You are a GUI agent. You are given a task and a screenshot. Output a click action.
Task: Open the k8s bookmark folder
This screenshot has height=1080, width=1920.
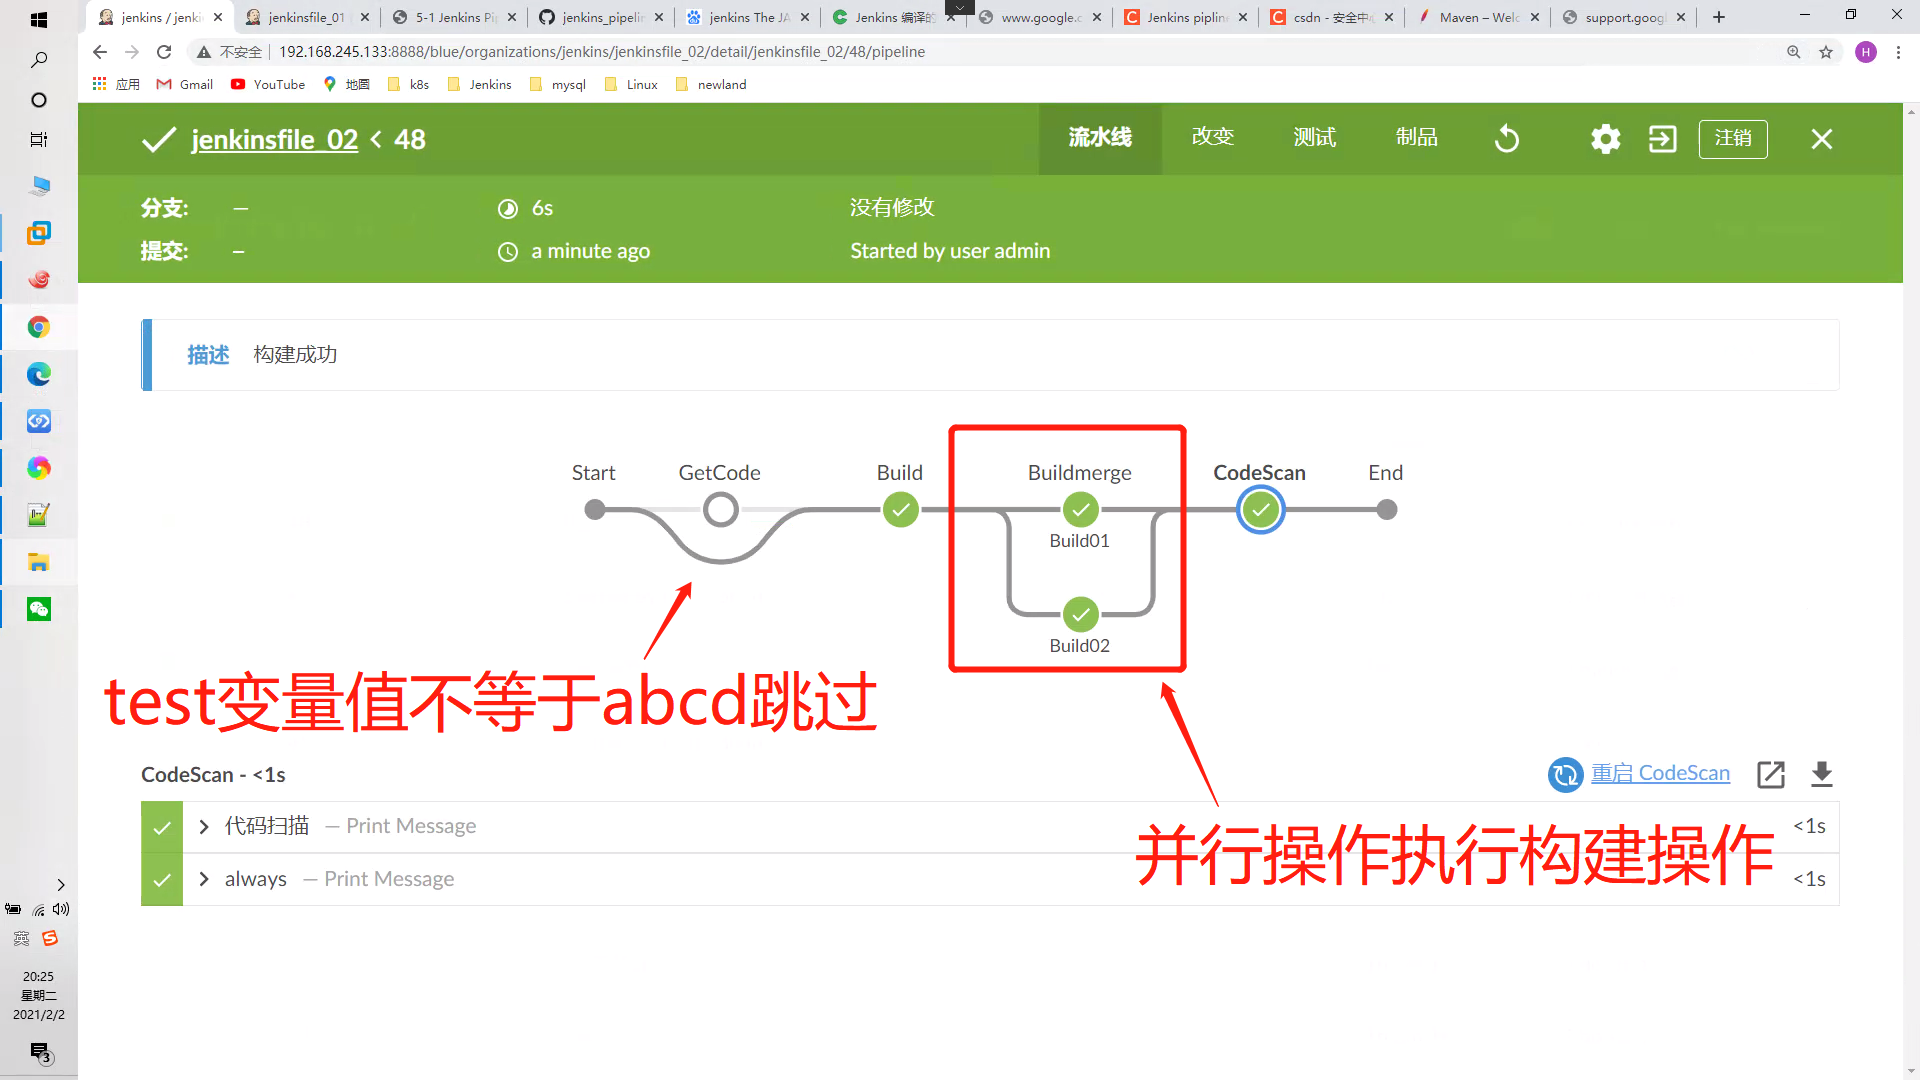pyautogui.click(x=409, y=84)
